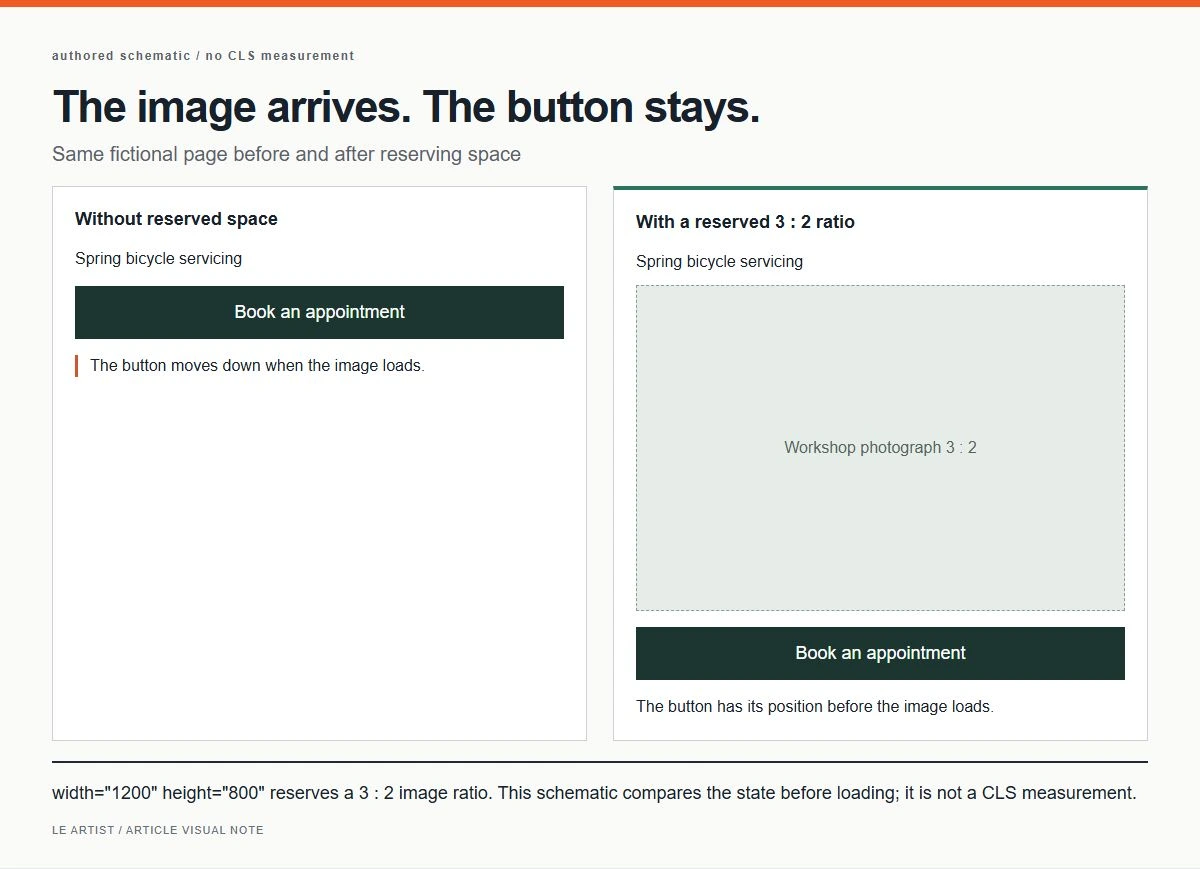Screen dimensions: 1200x869
Task: Click the 'With a reserved 3 : 2 ratio' title
Action: pos(745,222)
